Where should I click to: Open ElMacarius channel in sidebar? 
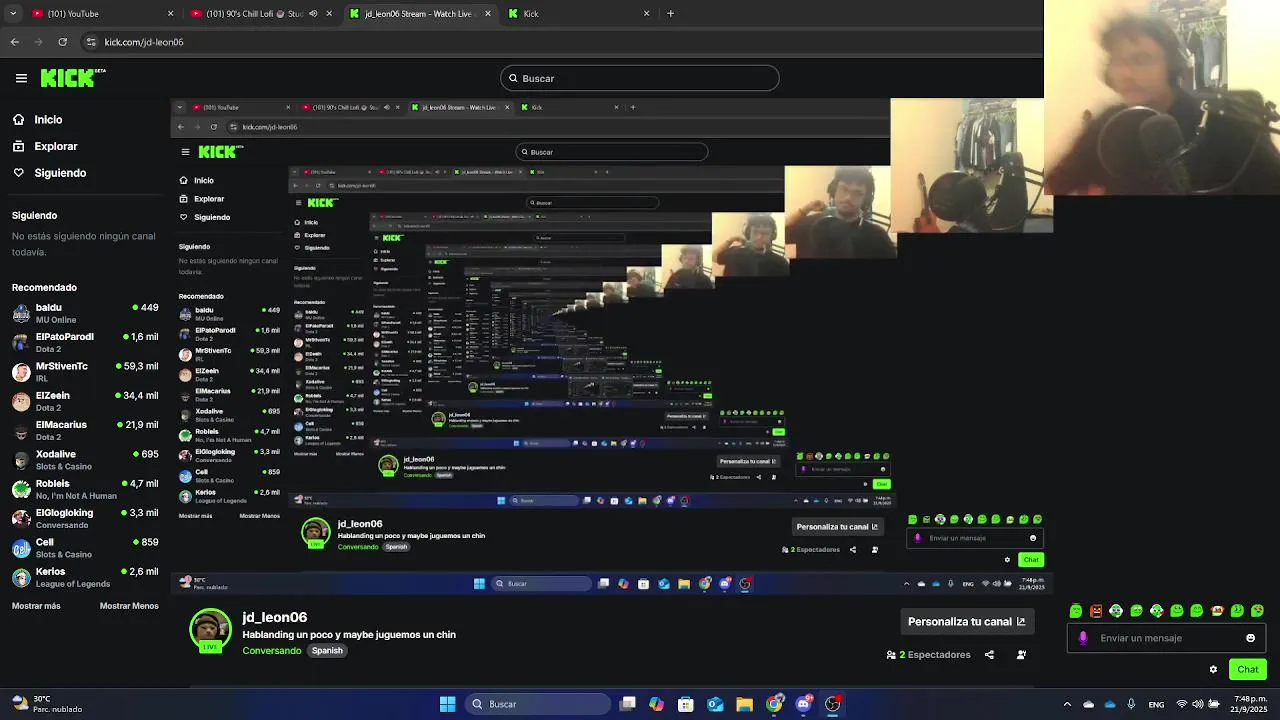point(85,430)
